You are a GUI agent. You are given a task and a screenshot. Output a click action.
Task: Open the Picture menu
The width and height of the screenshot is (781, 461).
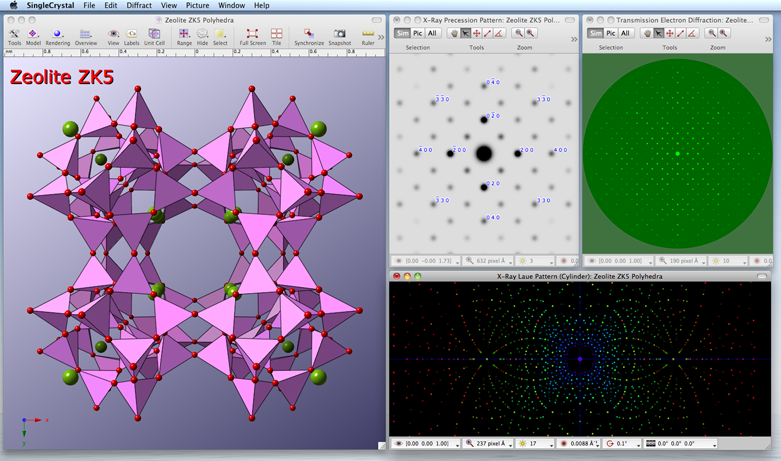click(x=197, y=5)
